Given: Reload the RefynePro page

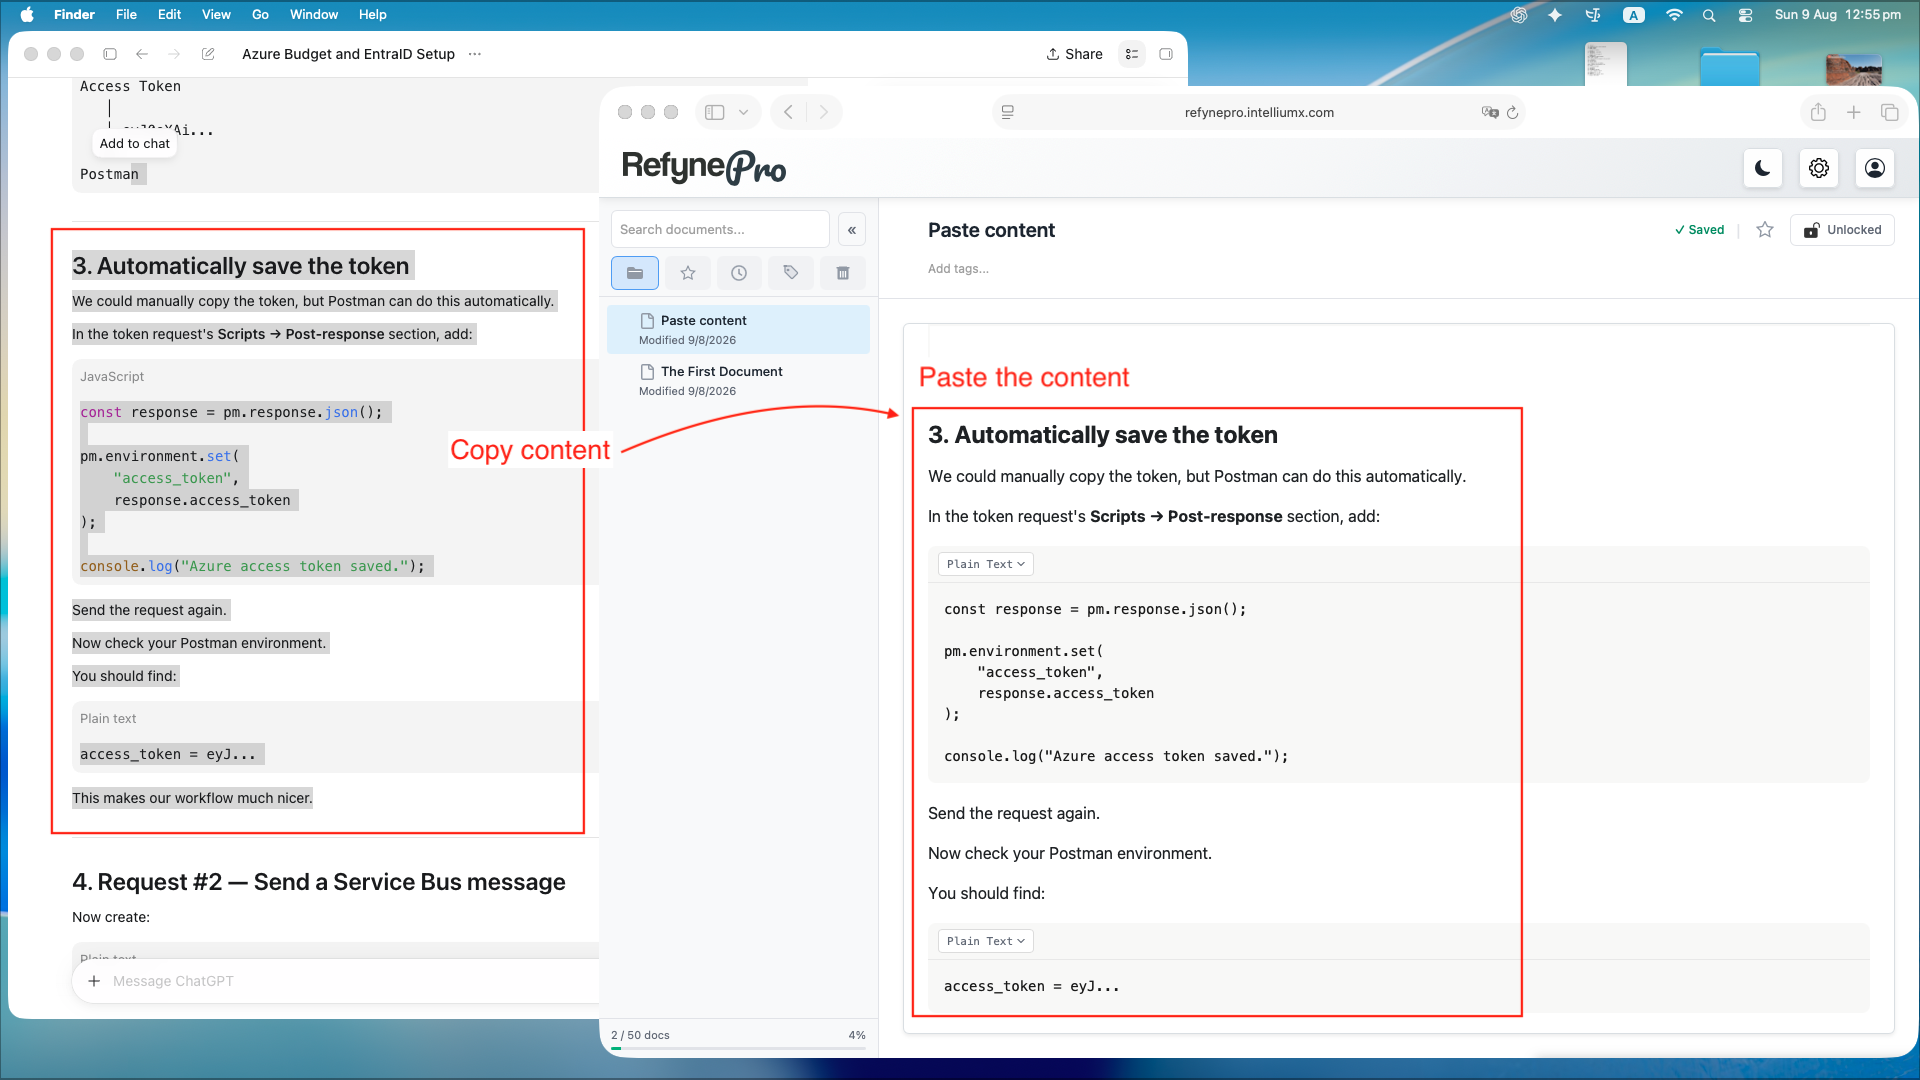Looking at the screenshot, I should (1513, 112).
